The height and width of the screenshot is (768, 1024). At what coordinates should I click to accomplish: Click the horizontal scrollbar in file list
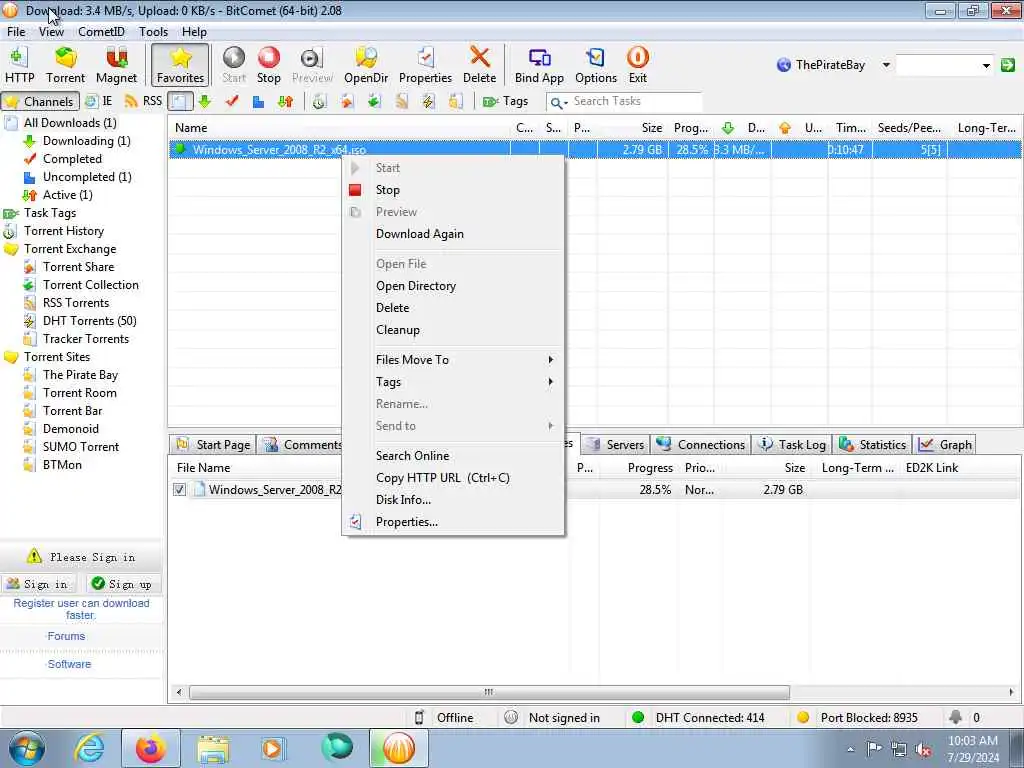(x=488, y=692)
